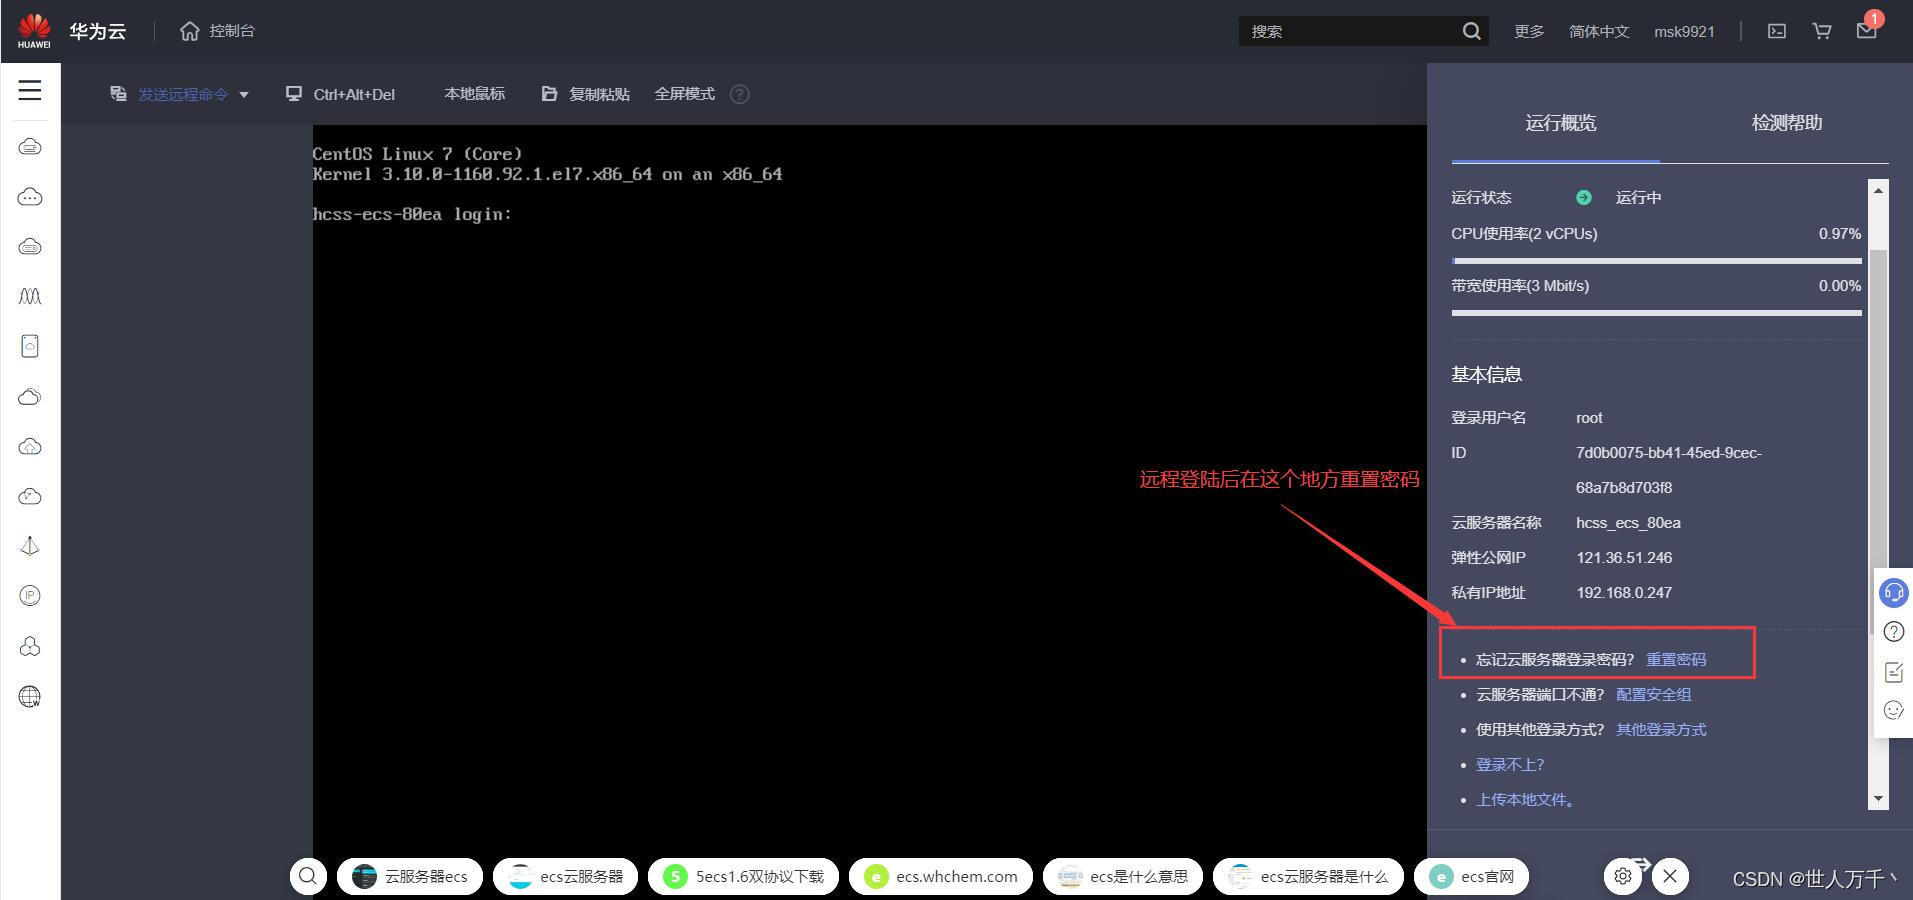Open the 更多 menu in the header

tap(1529, 31)
